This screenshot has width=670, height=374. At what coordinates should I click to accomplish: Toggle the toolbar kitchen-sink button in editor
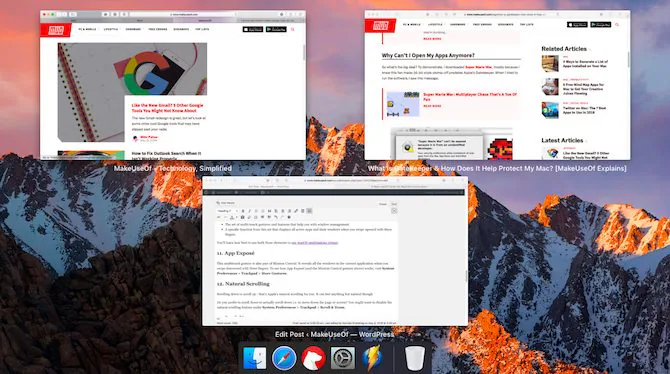pos(309,211)
